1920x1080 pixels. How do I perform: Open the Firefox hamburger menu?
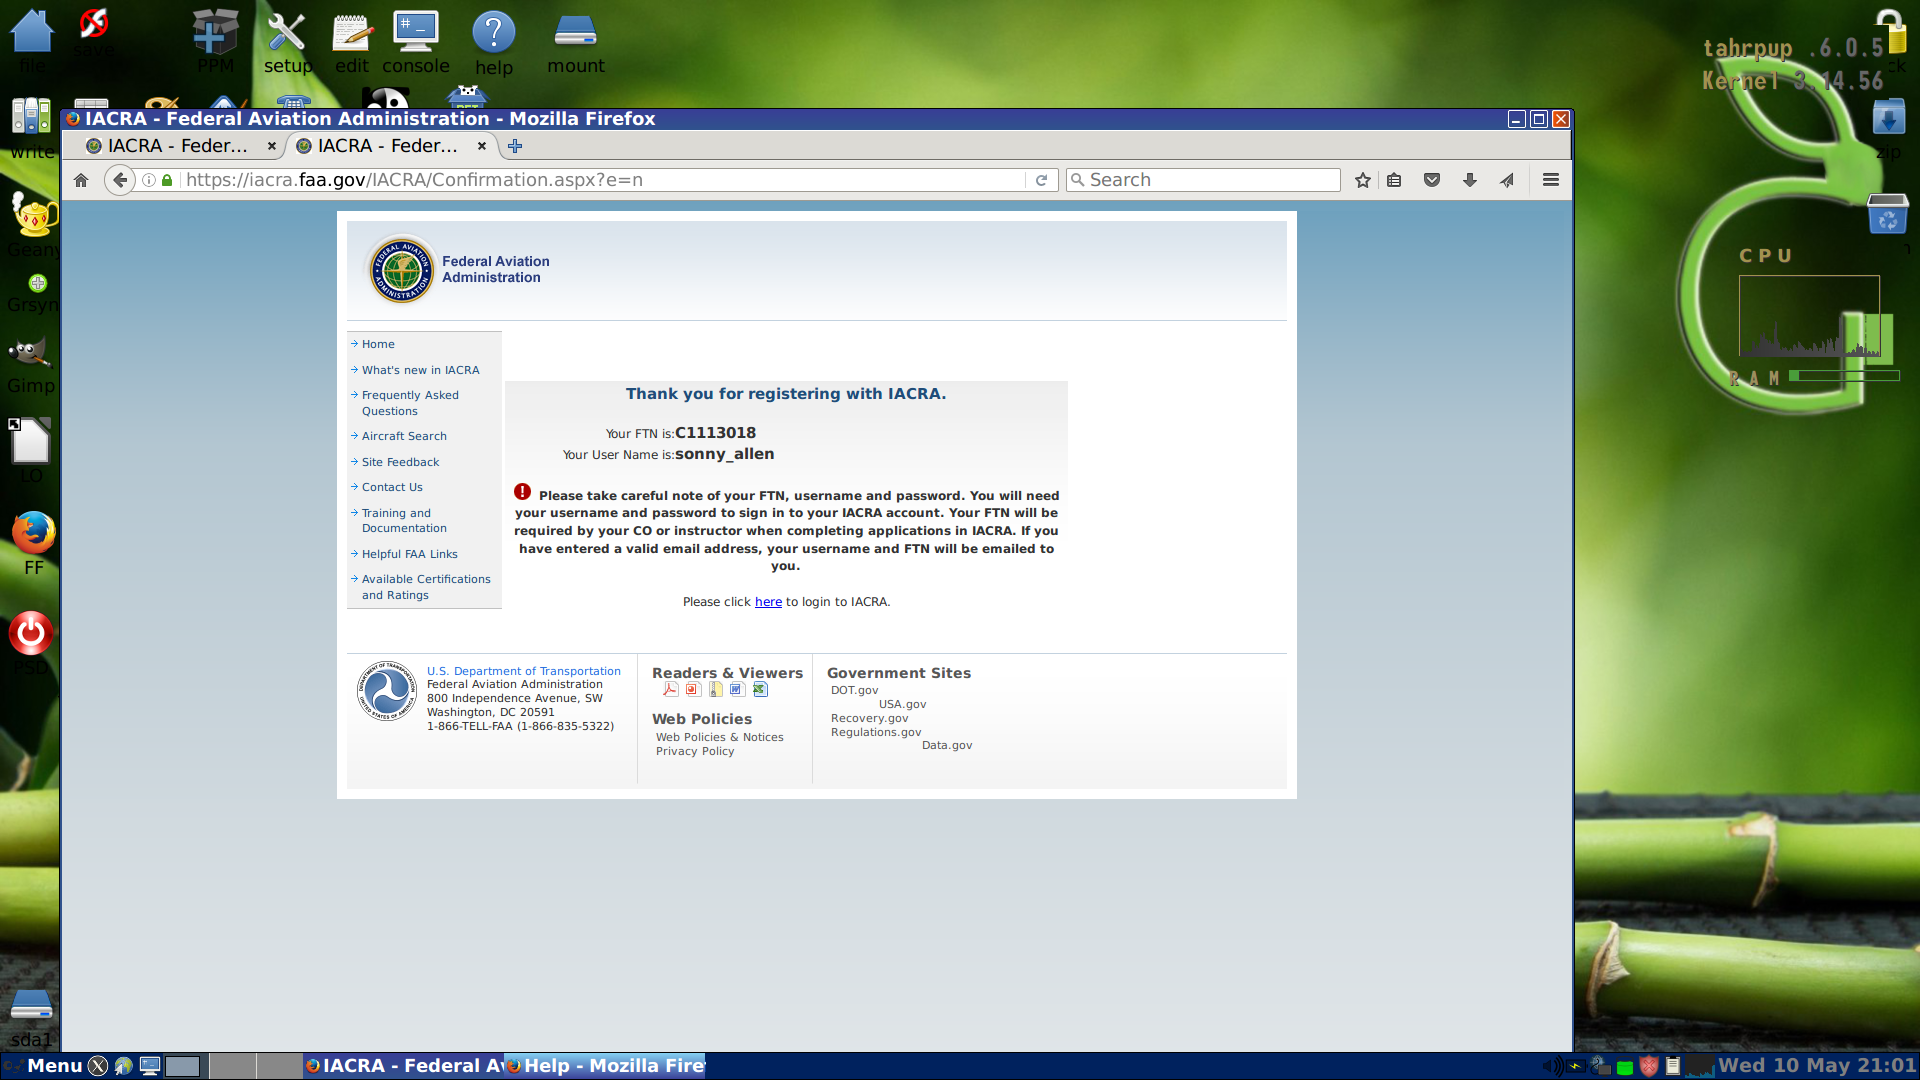1551,180
